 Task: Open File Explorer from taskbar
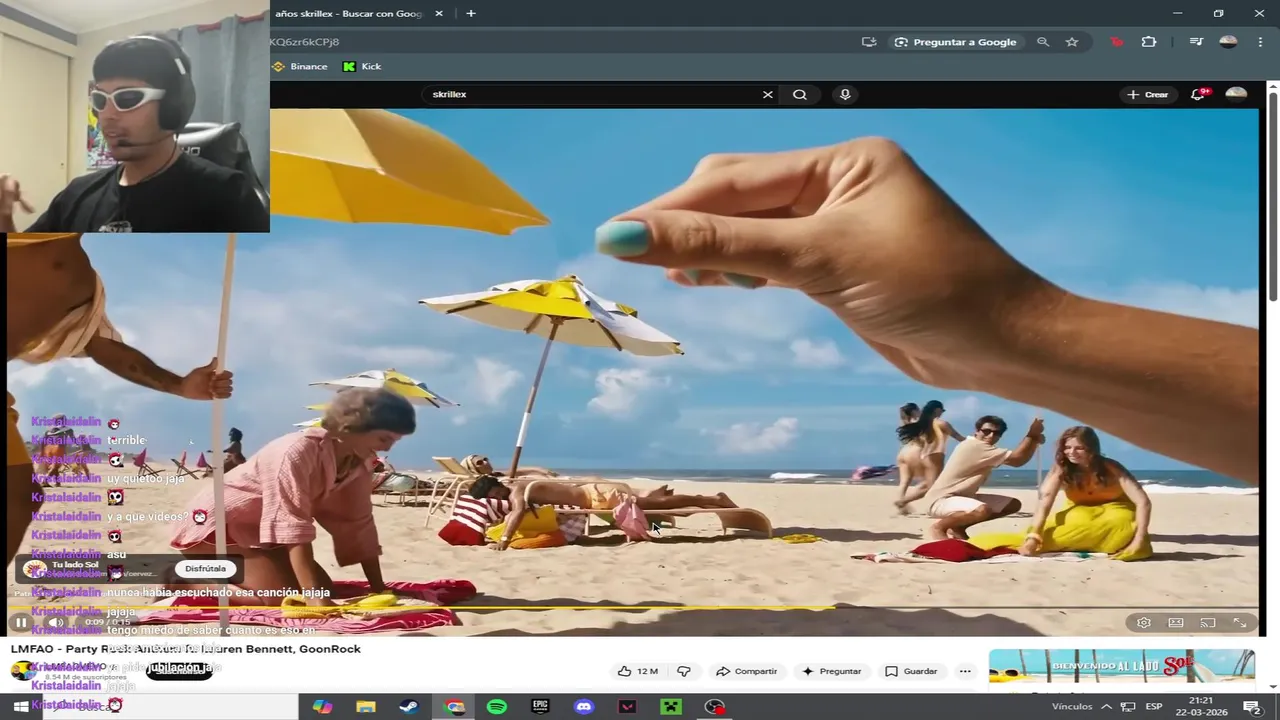[x=366, y=707]
